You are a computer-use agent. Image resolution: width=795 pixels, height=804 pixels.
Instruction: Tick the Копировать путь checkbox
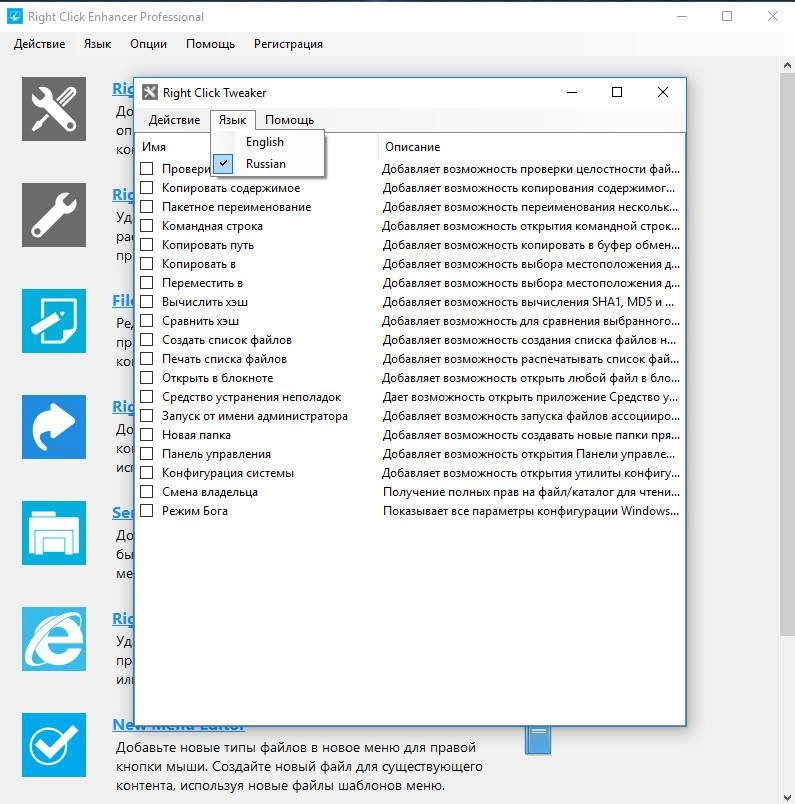[147, 245]
